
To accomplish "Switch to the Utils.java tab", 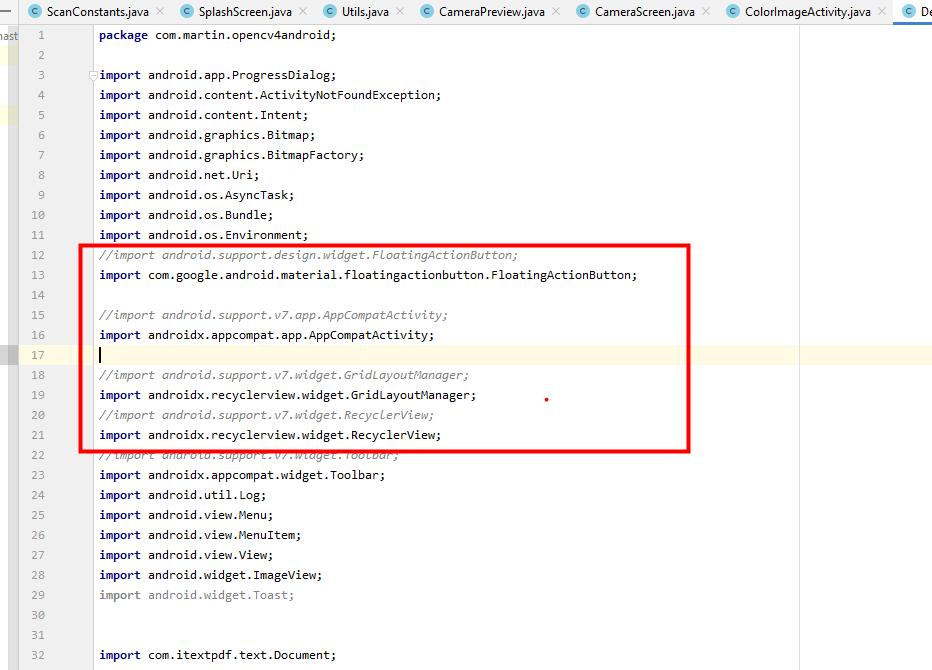I will pos(365,12).
